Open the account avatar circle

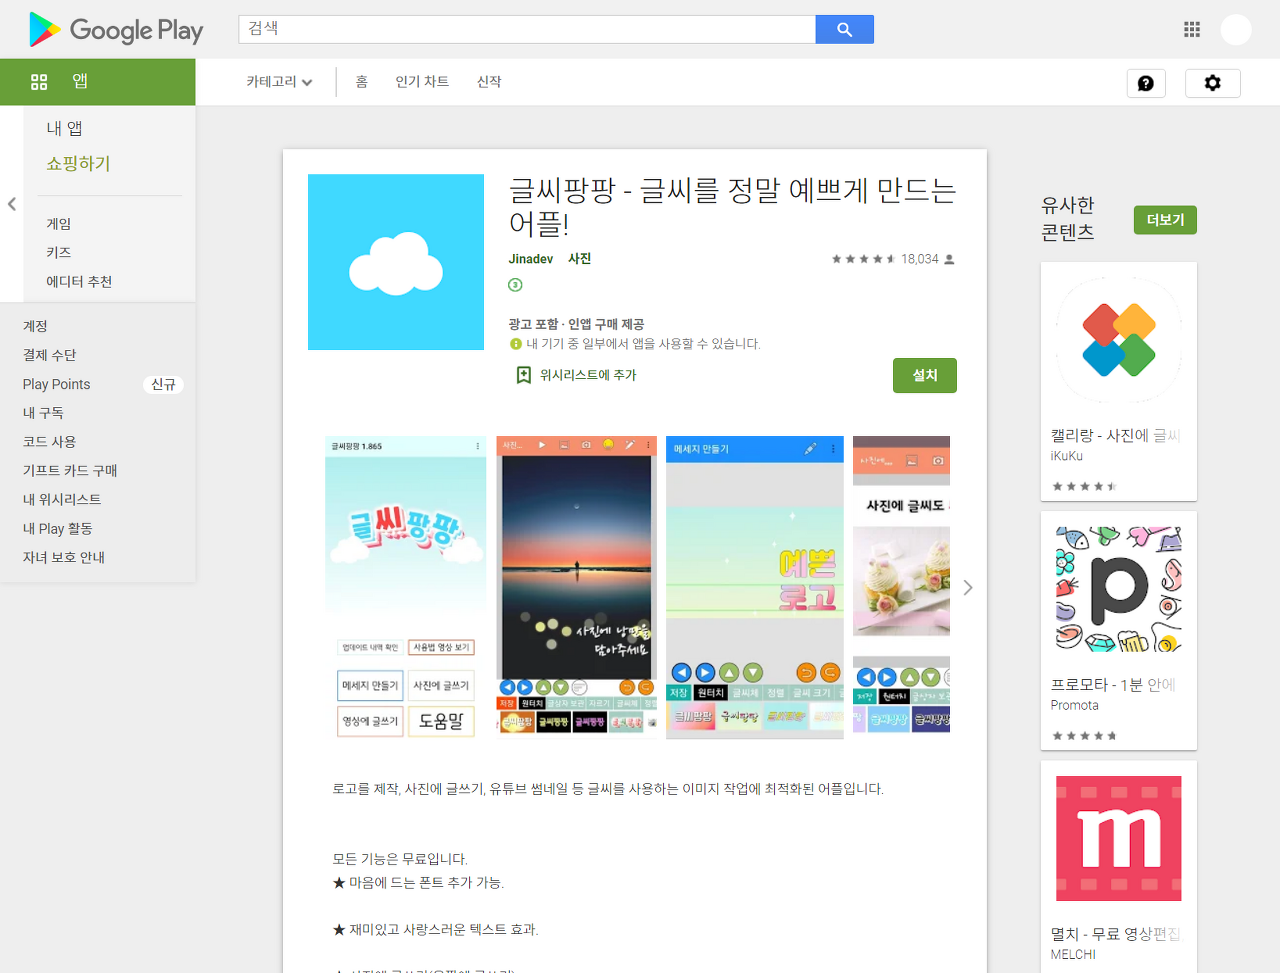tap(1236, 29)
